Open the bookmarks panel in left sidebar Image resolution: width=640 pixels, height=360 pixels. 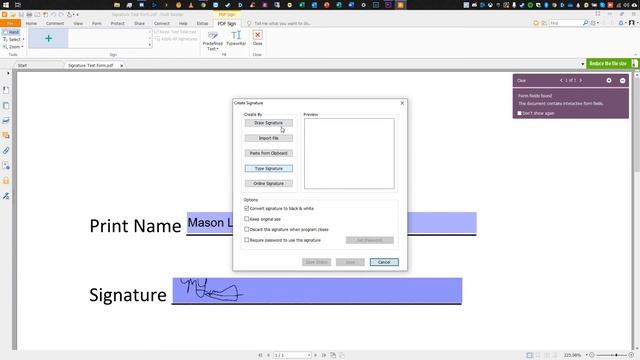coord(6,90)
